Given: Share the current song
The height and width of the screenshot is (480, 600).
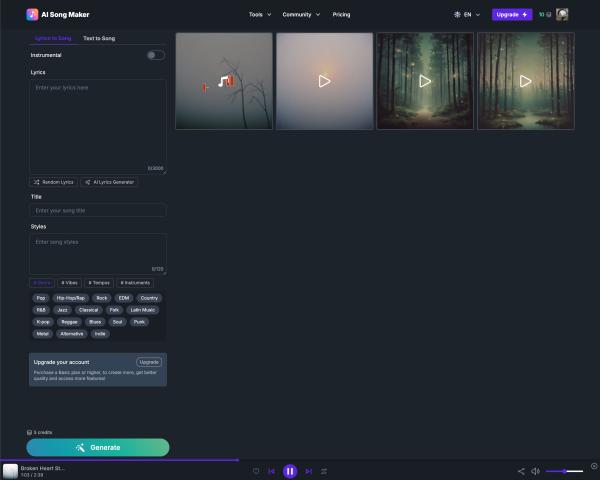Looking at the screenshot, I should 521,471.
